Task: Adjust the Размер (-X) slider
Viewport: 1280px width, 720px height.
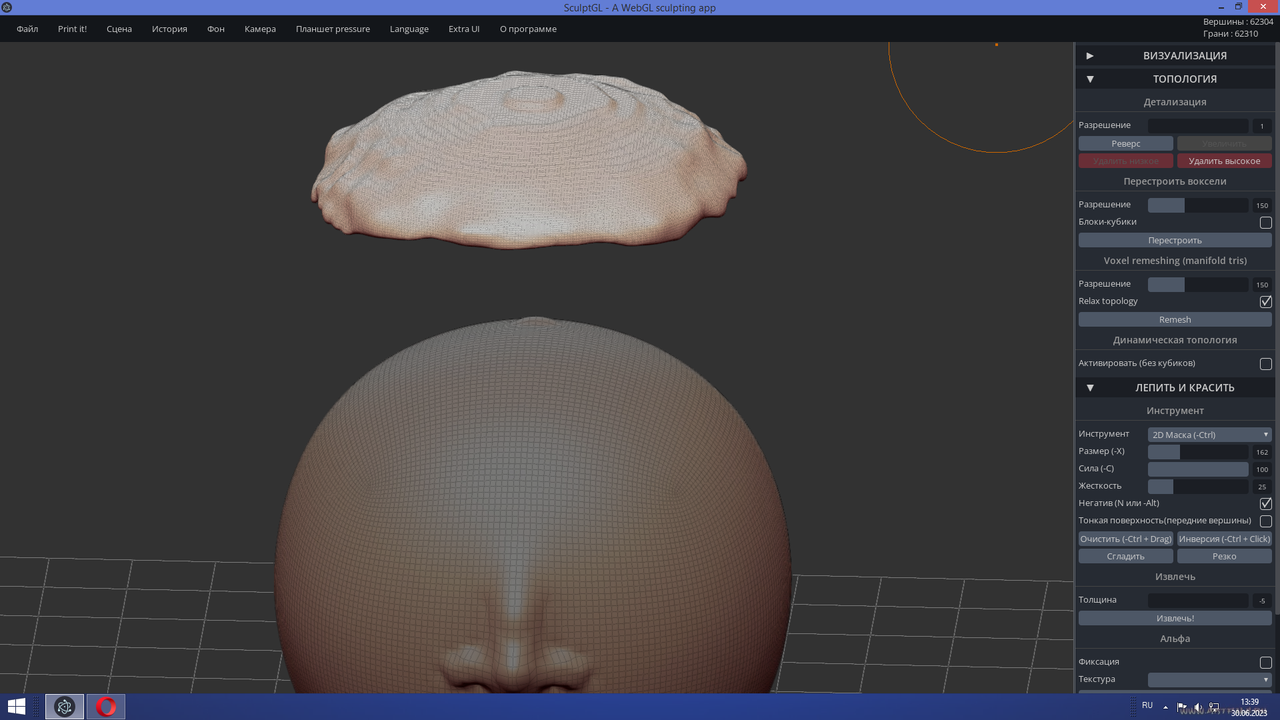Action: (x=1198, y=452)
